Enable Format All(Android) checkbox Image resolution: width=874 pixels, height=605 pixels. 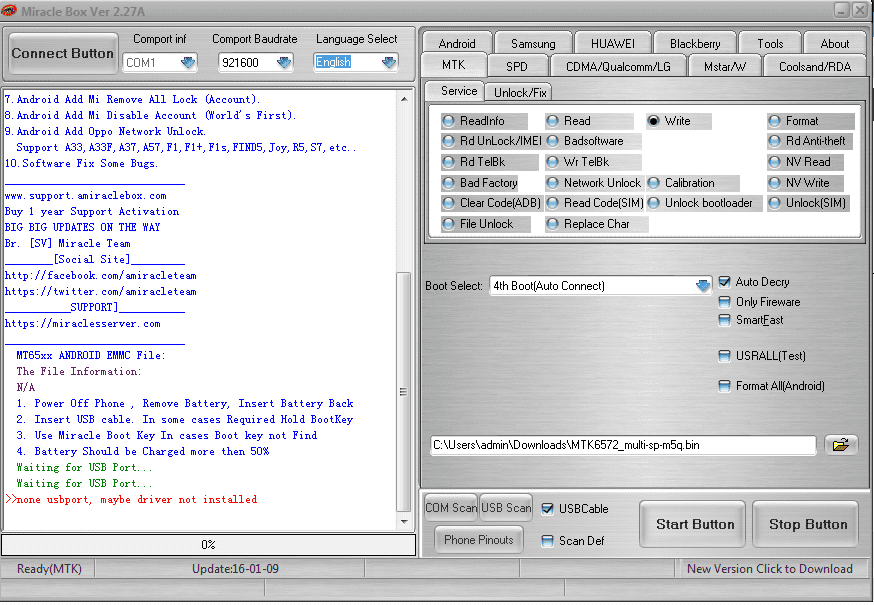click(725, 386)
